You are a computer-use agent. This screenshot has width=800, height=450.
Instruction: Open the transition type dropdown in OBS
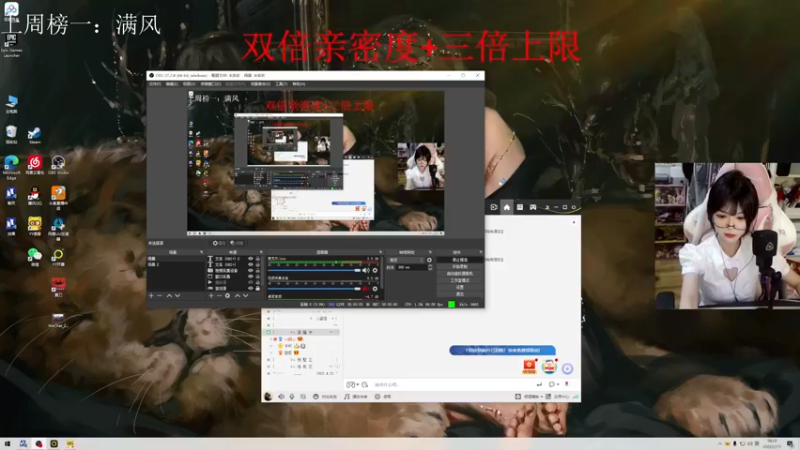coord(407,260)
